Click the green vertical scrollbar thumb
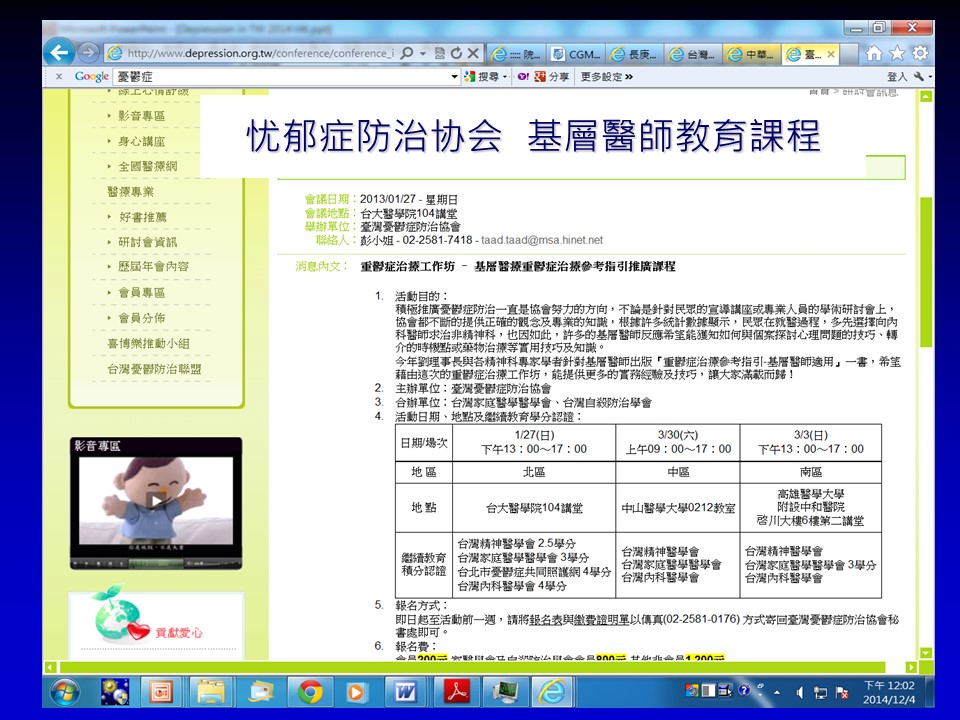This screenshot has height=720, width=960. point(926,272)
